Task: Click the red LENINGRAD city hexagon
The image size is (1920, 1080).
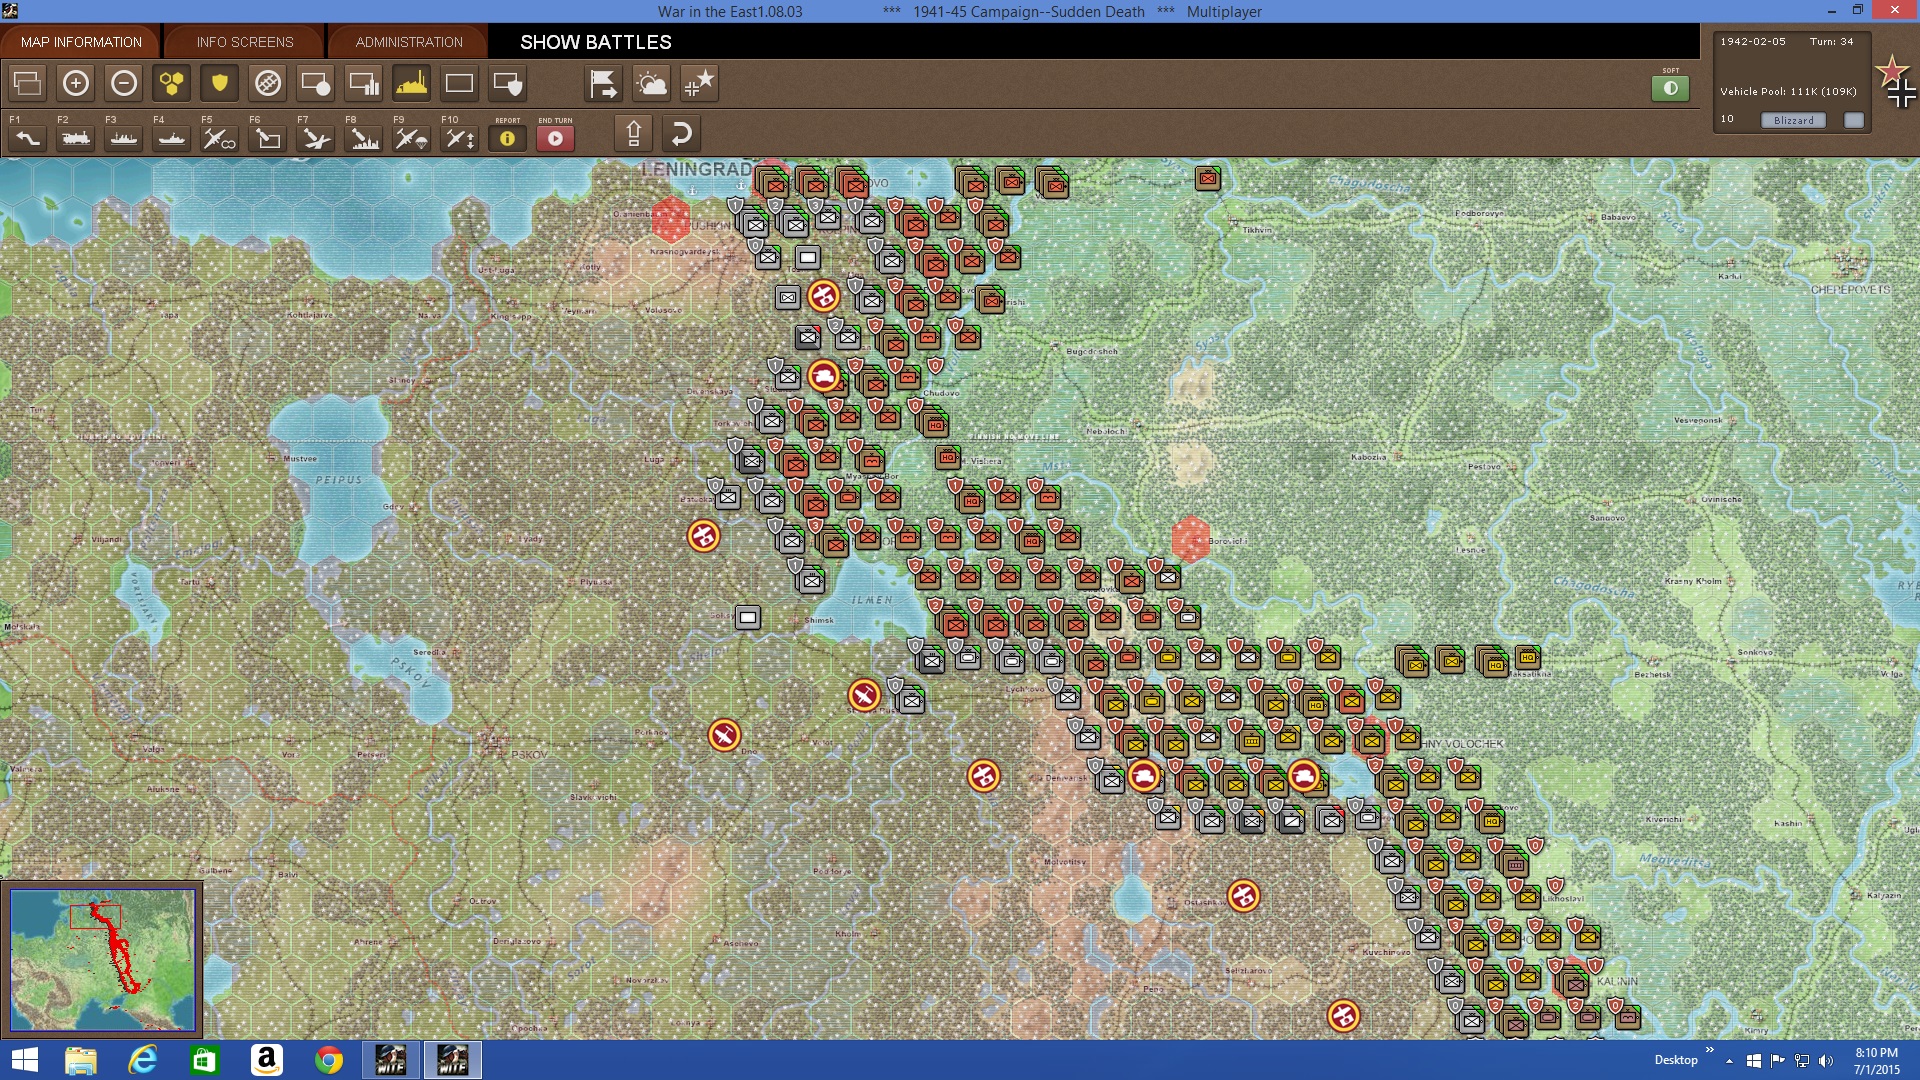Action: tap(670, 219)
